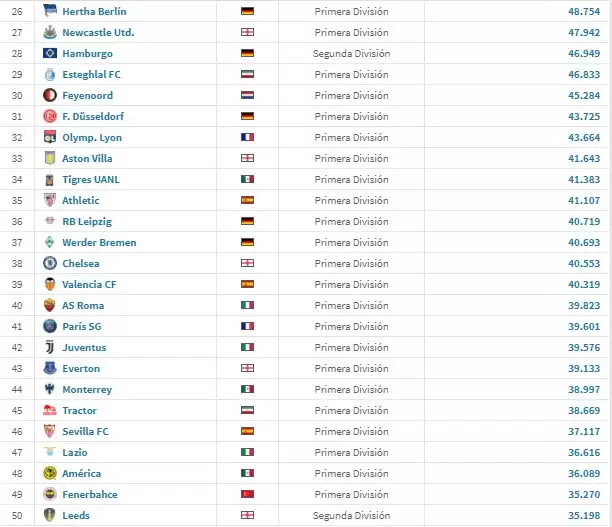Open the Olymp. Lyon team link
This screenshot has width=612, height=527.
pos(89,137)
